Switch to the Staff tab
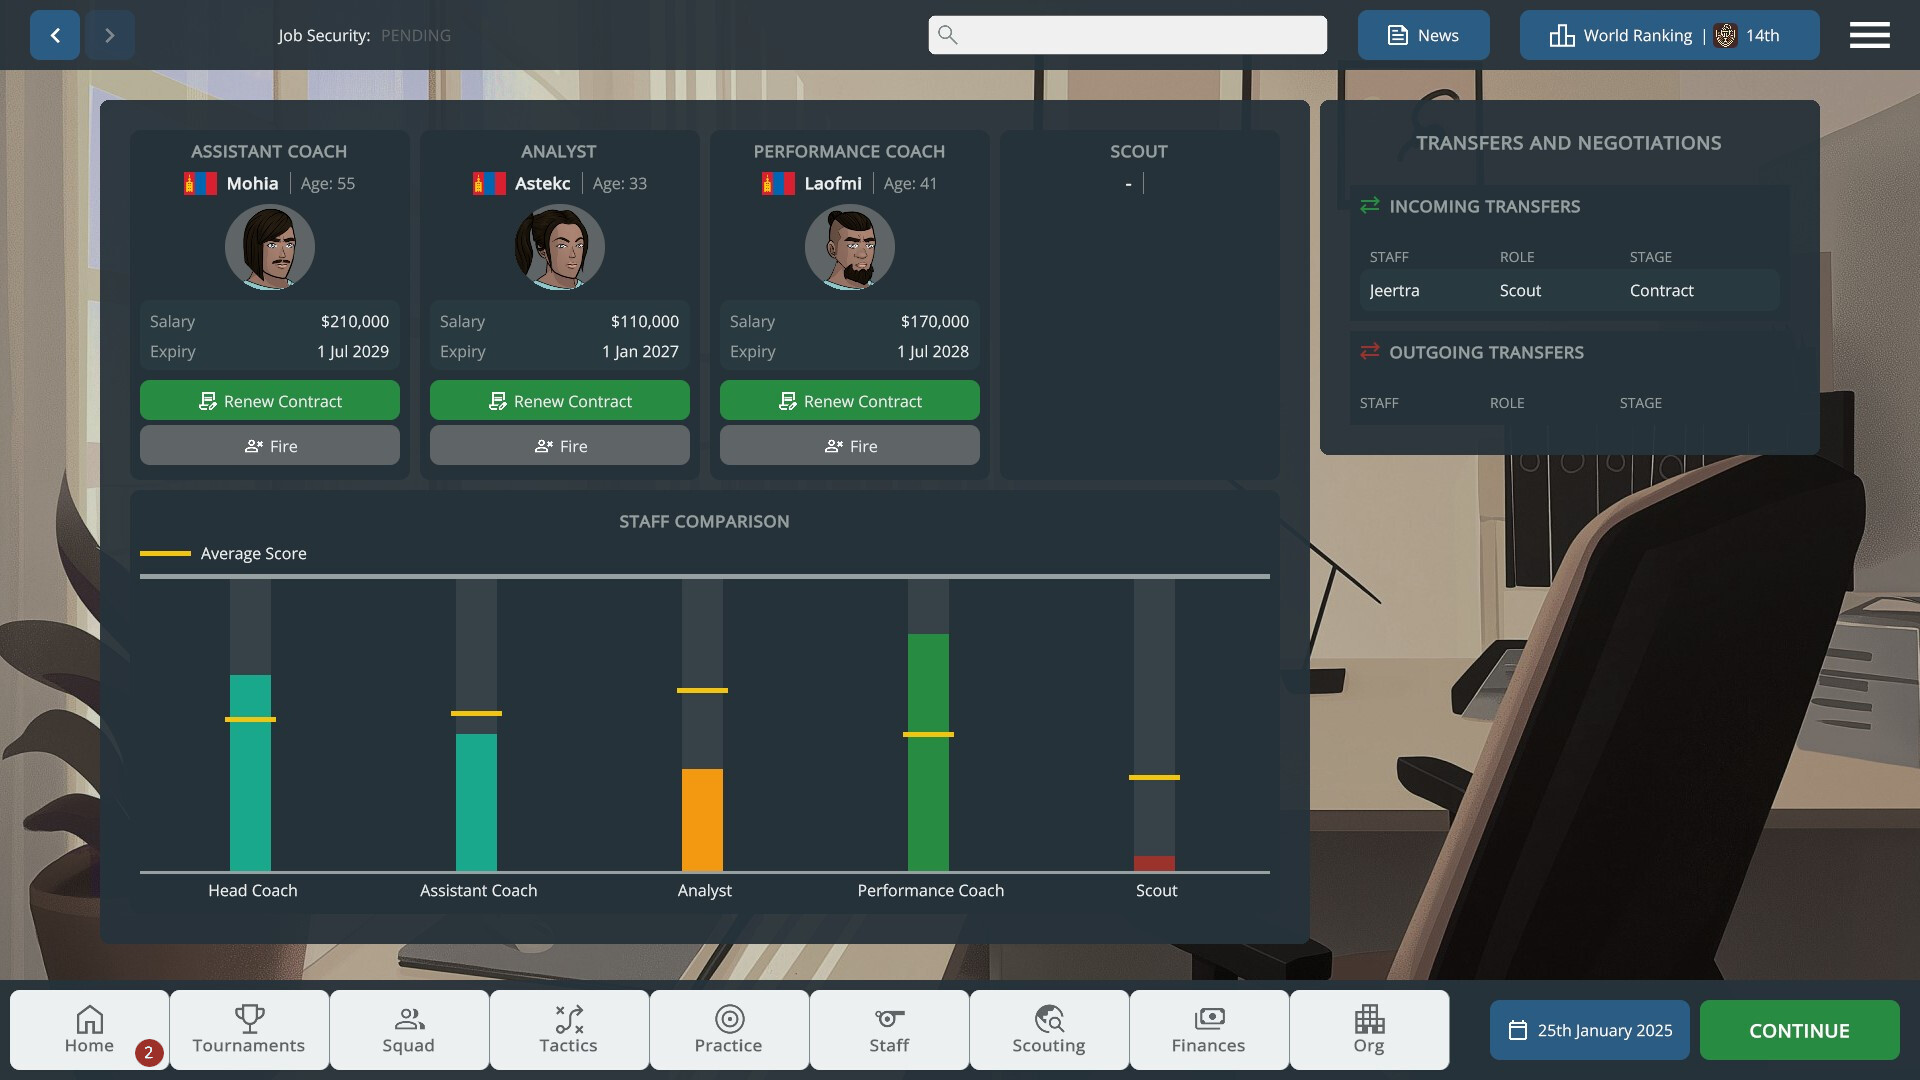Image resolution: width=1920 pixels, height=1080 pixels. coord(888,1030)
